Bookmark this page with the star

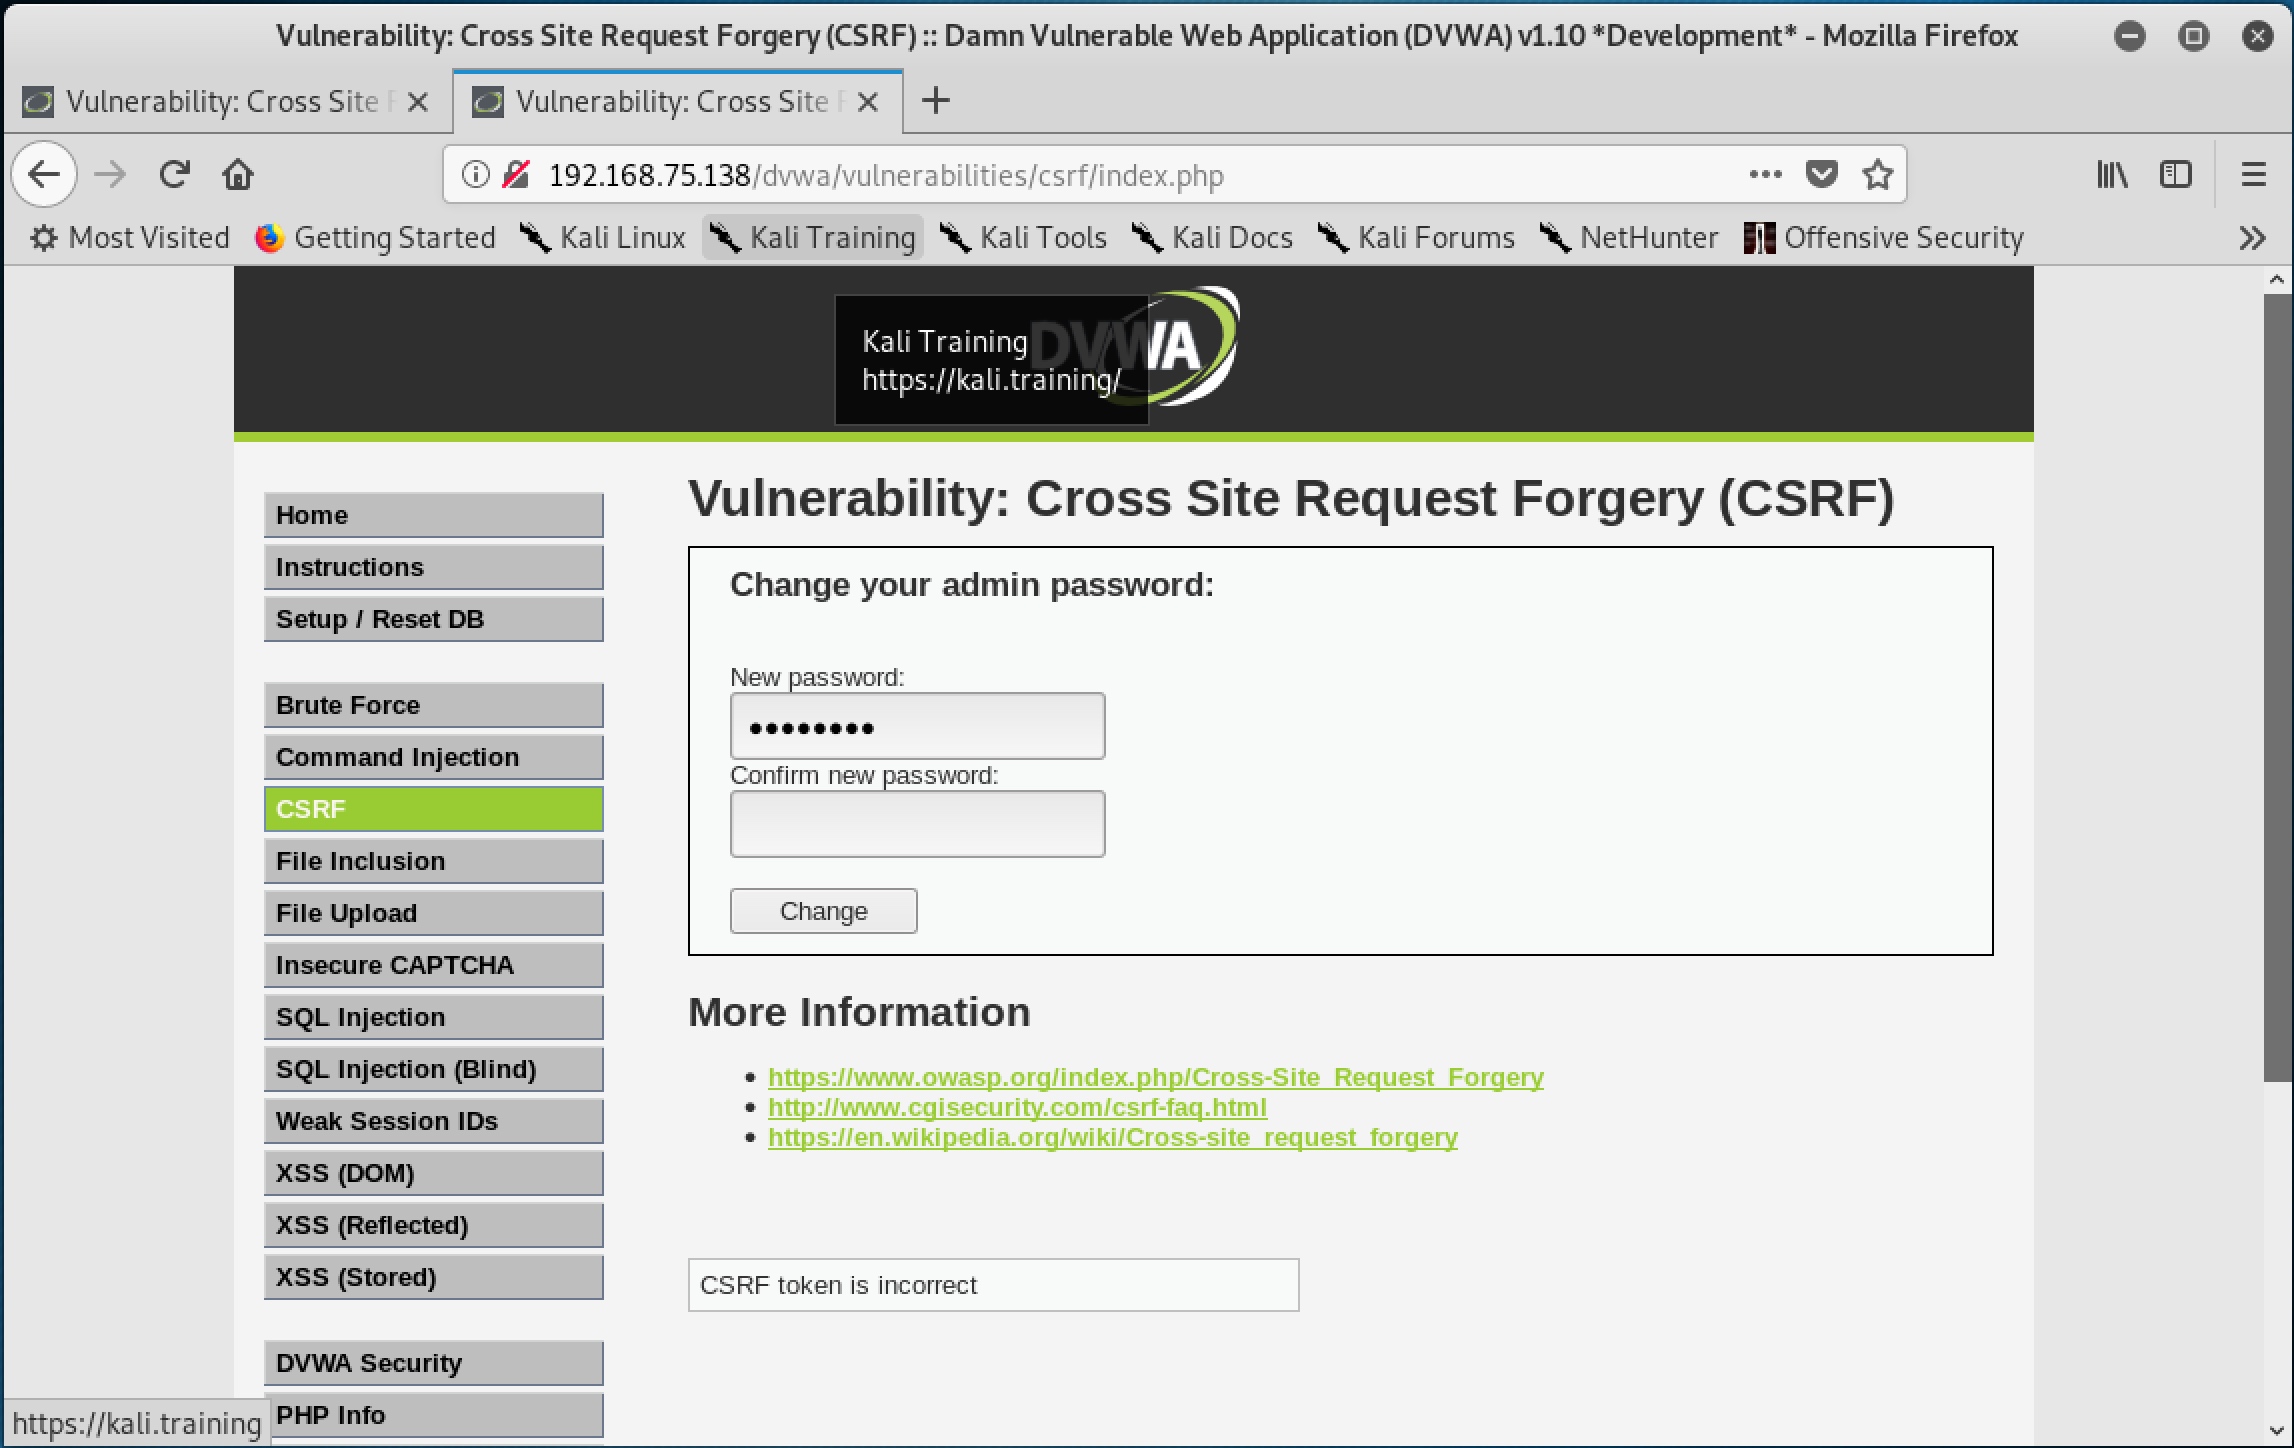(x=1877, y=175)
